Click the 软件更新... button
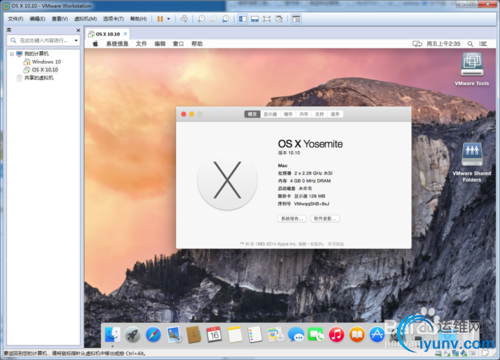The width and height of the screenshot is (500, 360). point(325,219)
